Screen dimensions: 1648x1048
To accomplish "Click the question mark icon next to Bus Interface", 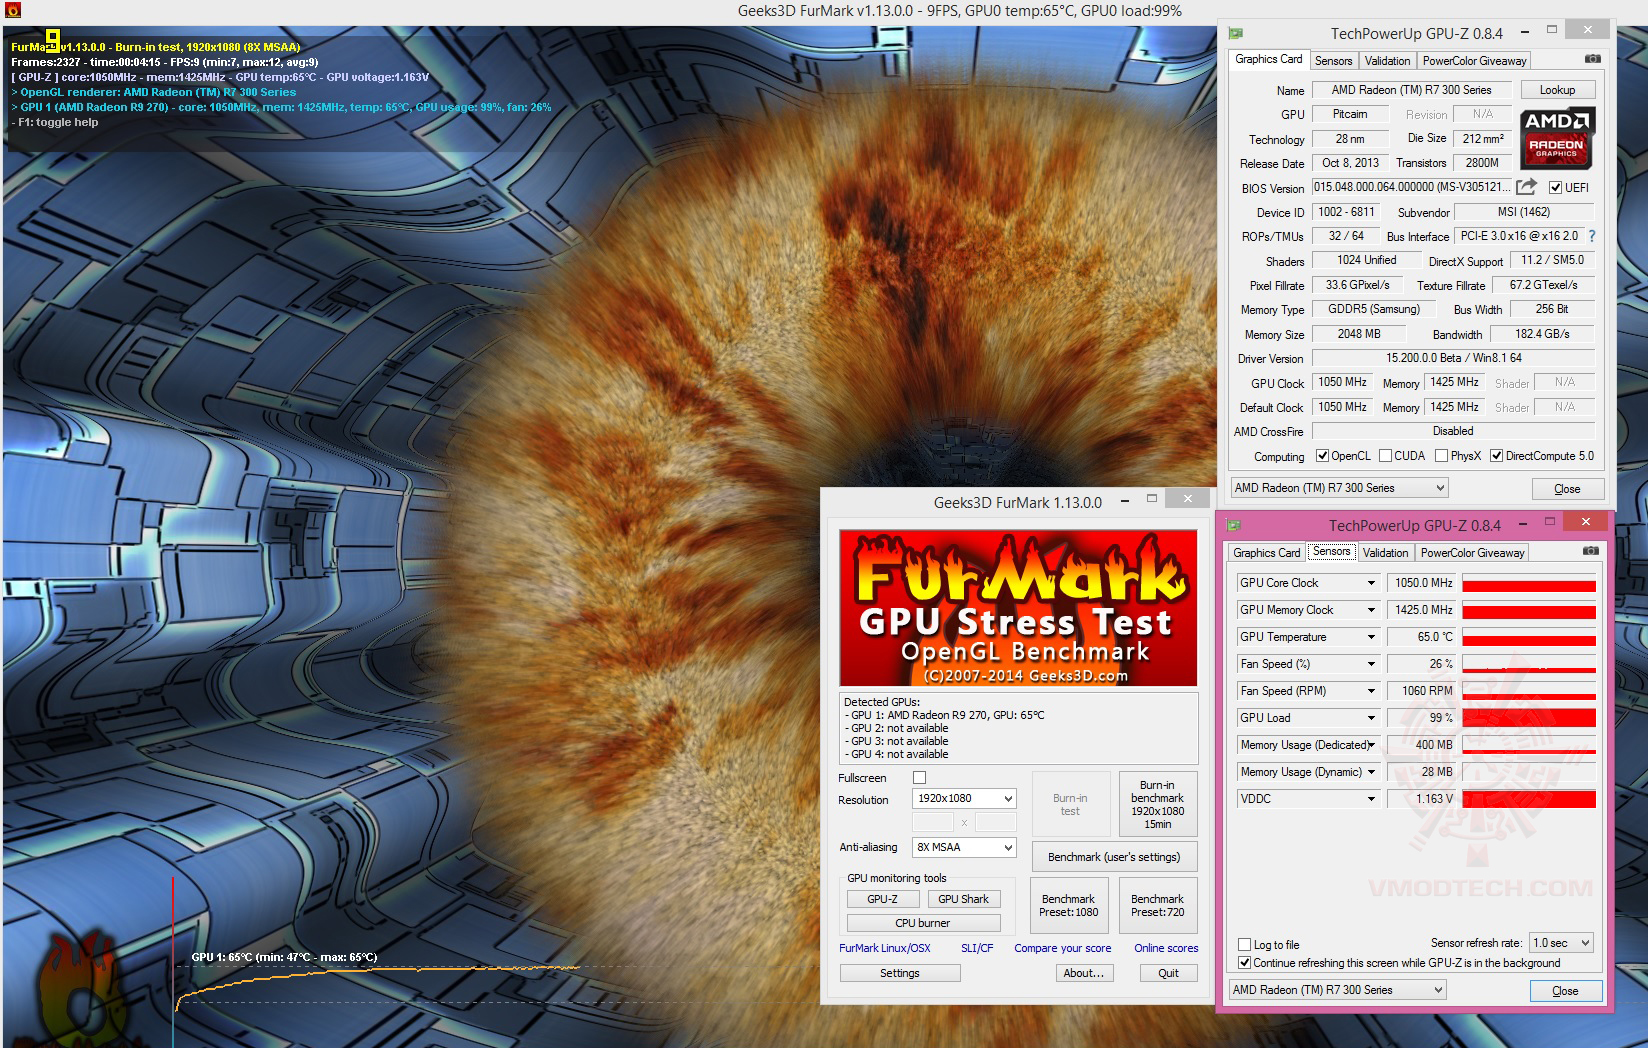I will click(x=1592, y=236).
